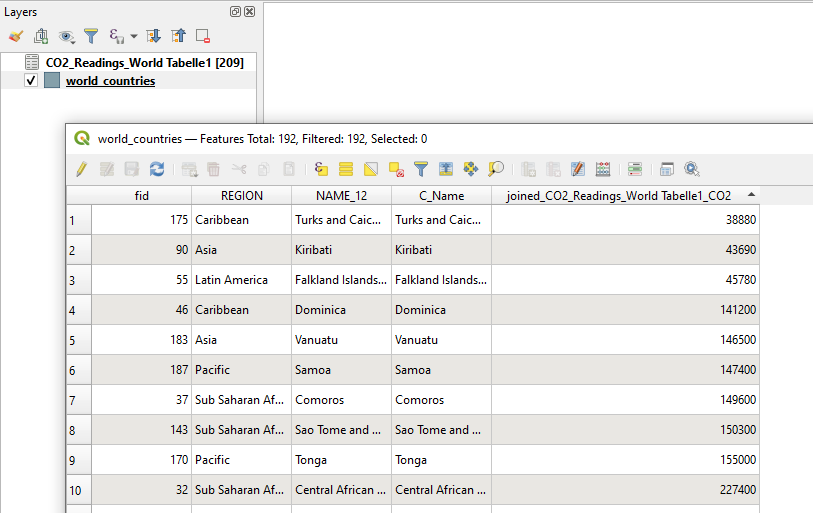This screenshot has height=513, width=813.
Task: Invert the feature selection
Action: [371, 169]
